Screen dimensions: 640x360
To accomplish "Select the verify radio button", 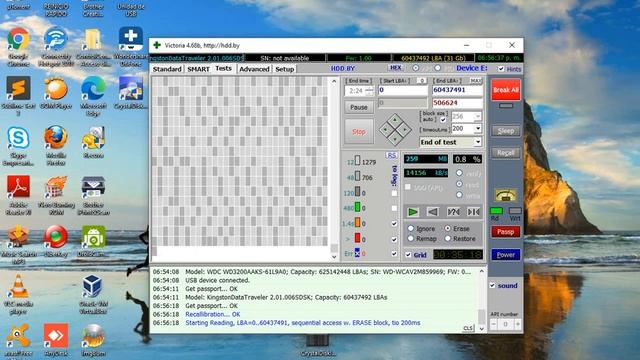I will [x=459, y=173].
